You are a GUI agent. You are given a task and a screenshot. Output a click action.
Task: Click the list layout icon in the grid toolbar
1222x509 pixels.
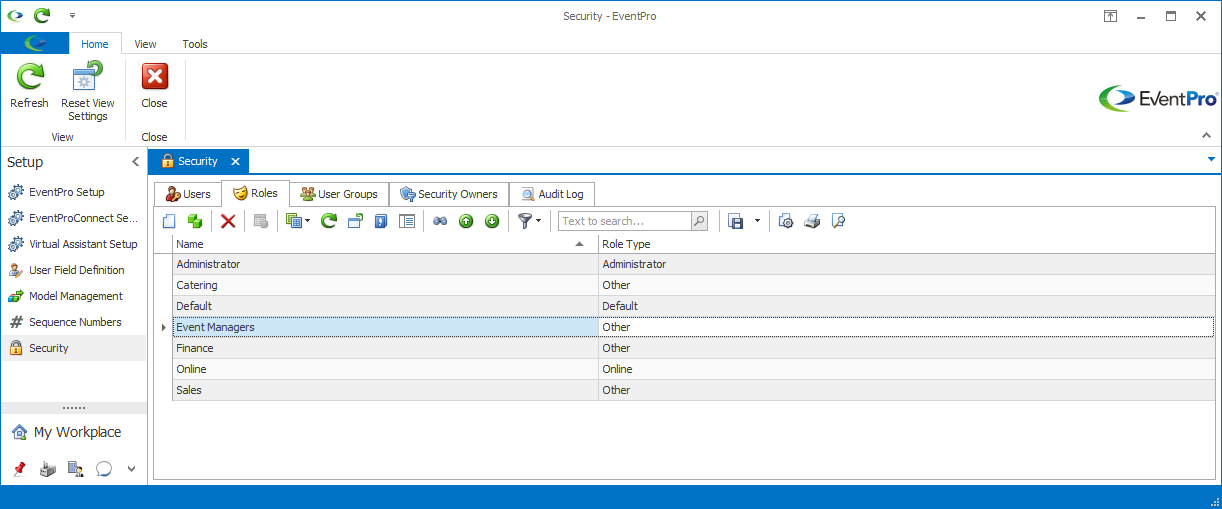coord(407,221)
